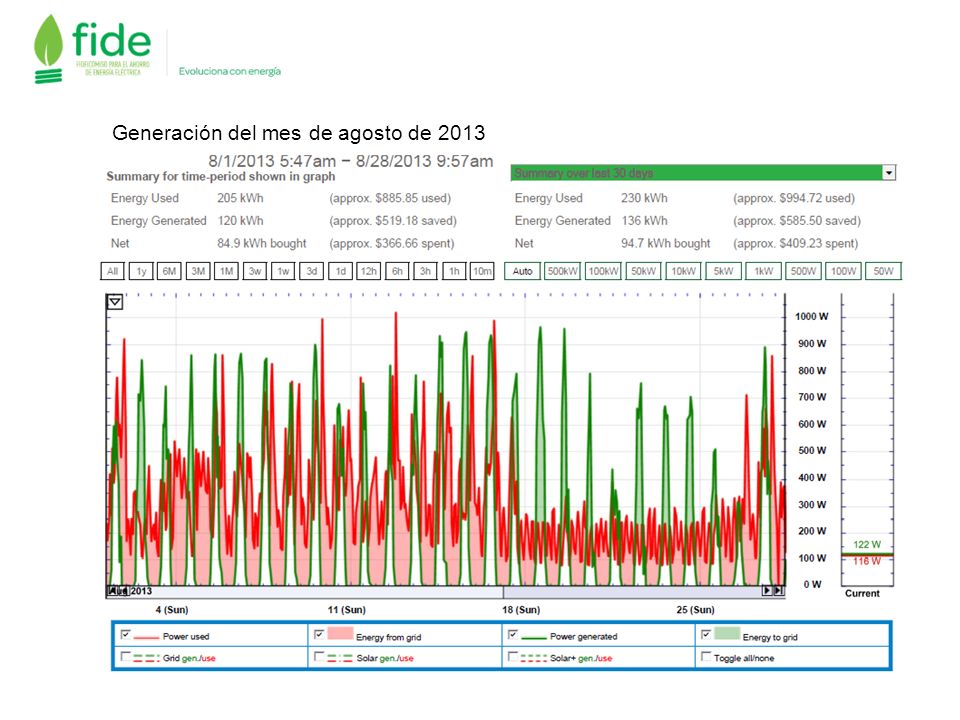
Task: Toggle the Power used checkbox
Action: tap(126, 634)
